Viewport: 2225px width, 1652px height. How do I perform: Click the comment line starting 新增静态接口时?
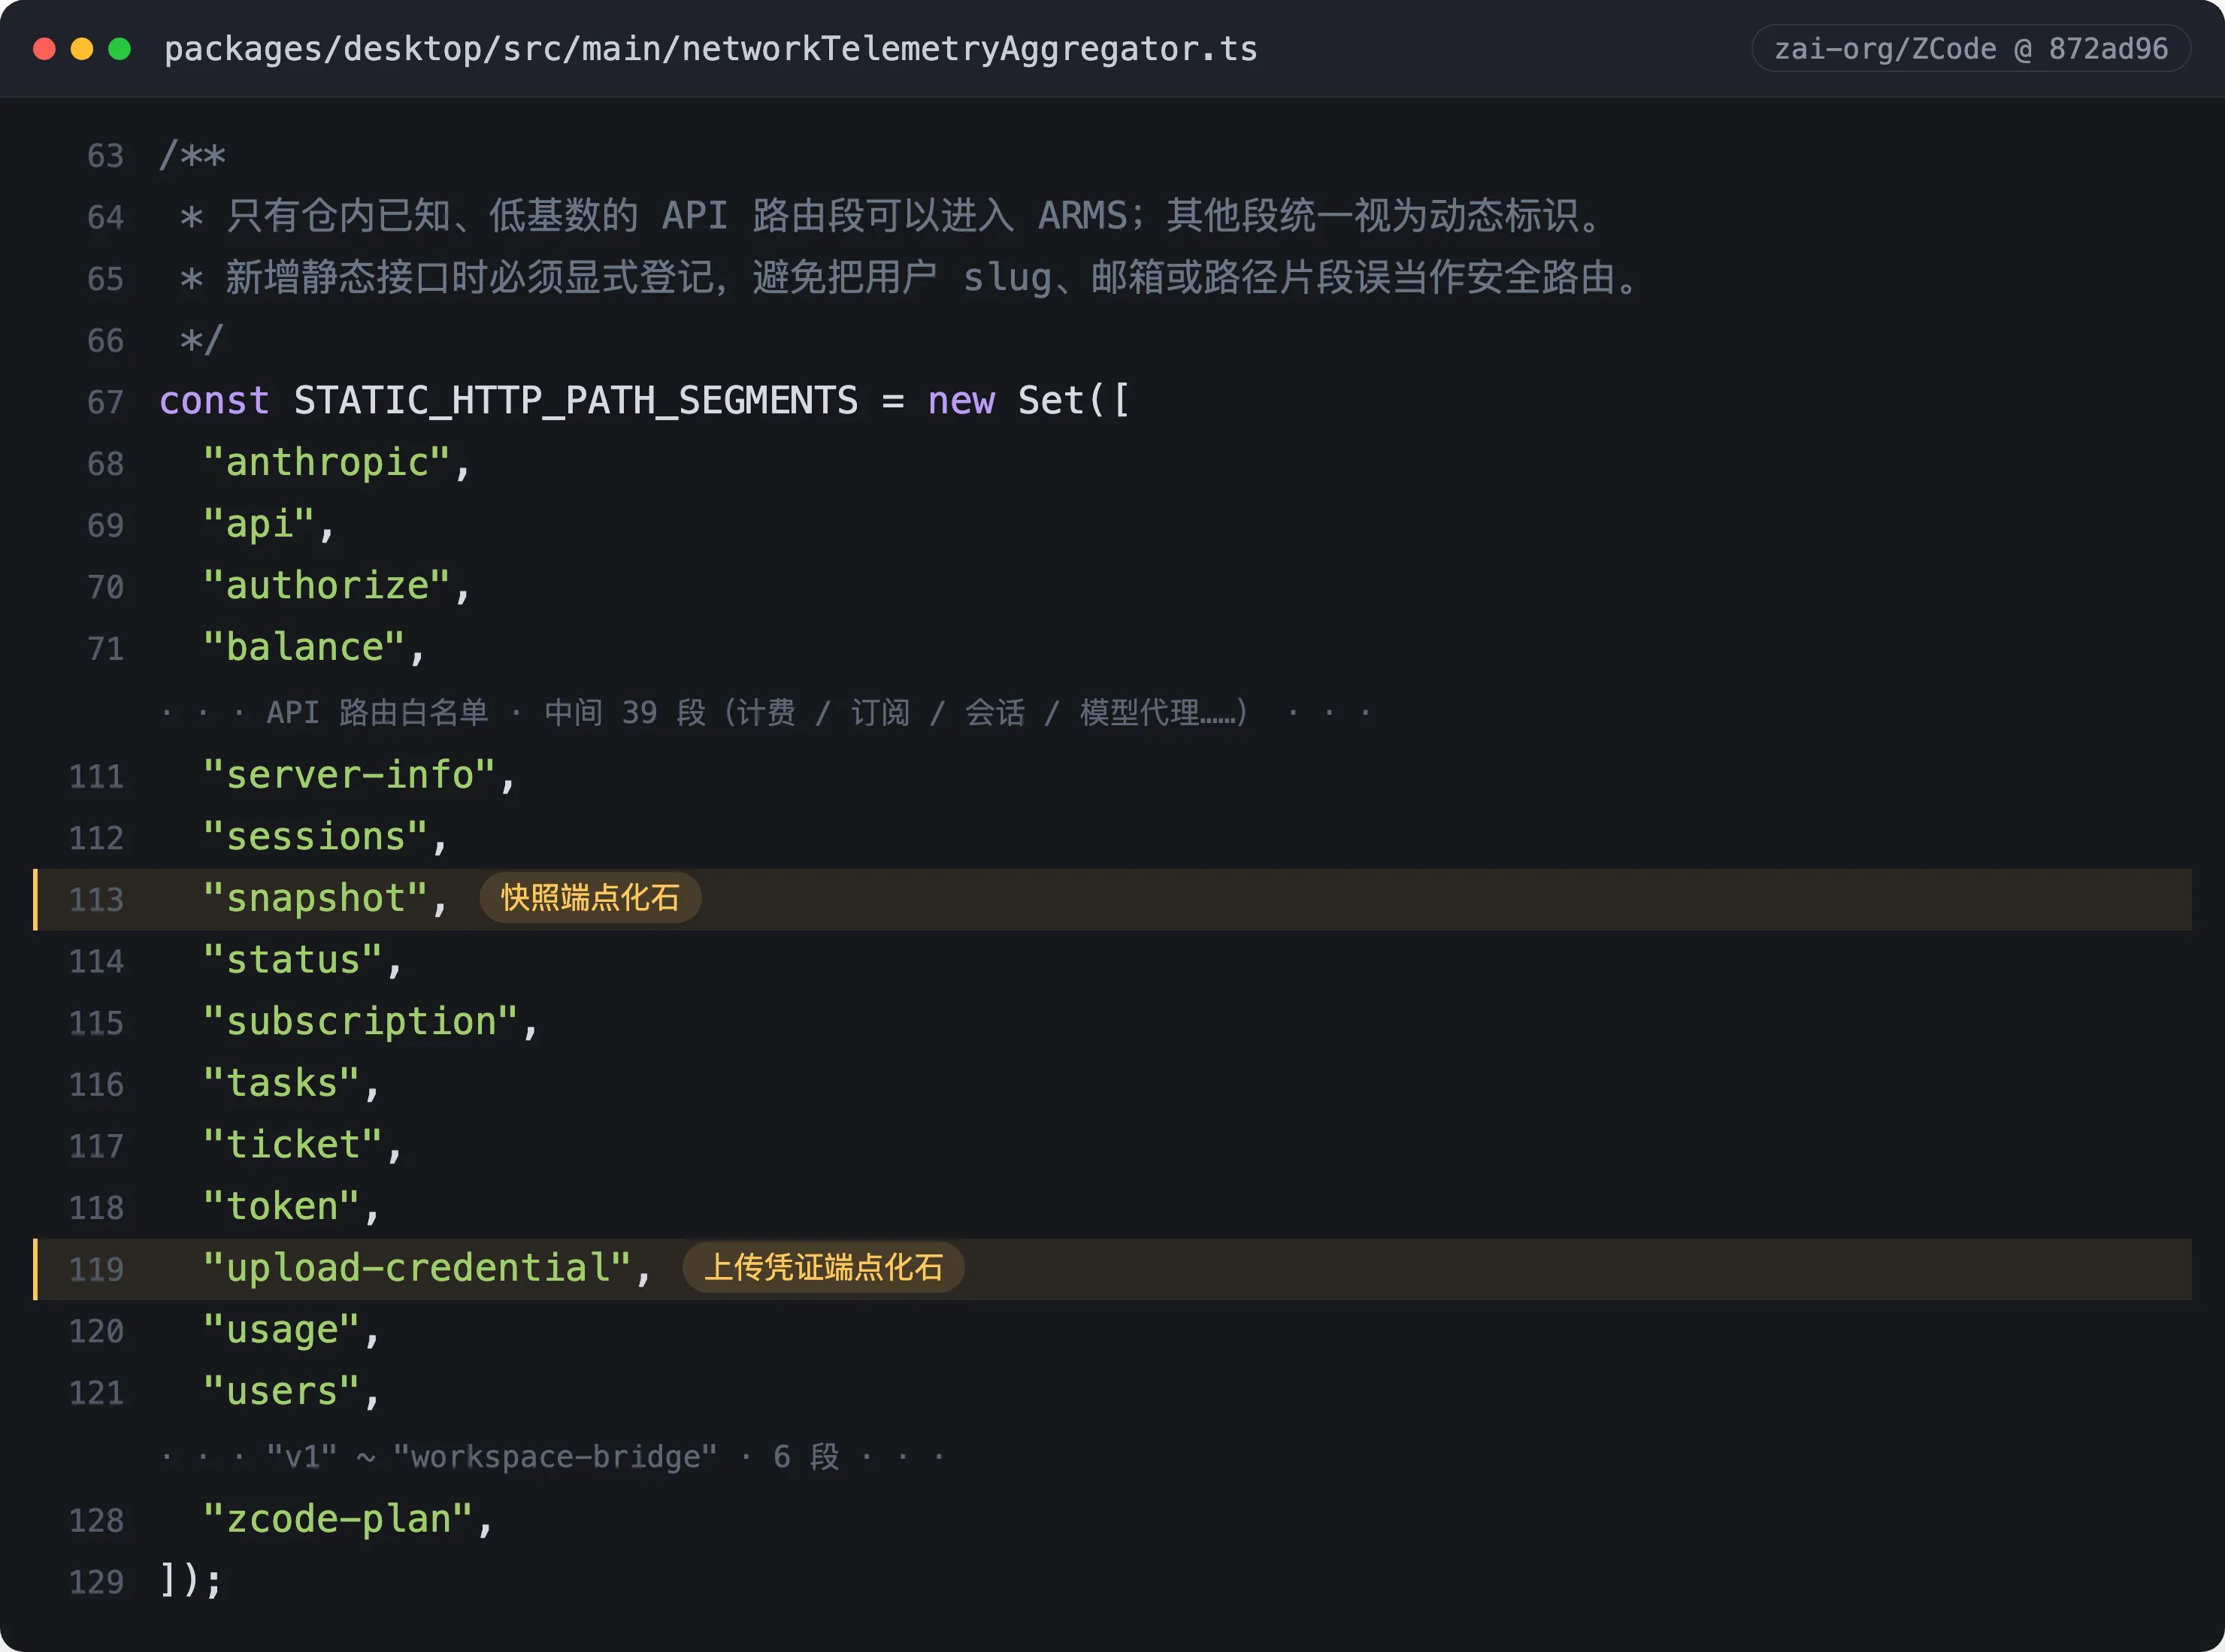911,278
